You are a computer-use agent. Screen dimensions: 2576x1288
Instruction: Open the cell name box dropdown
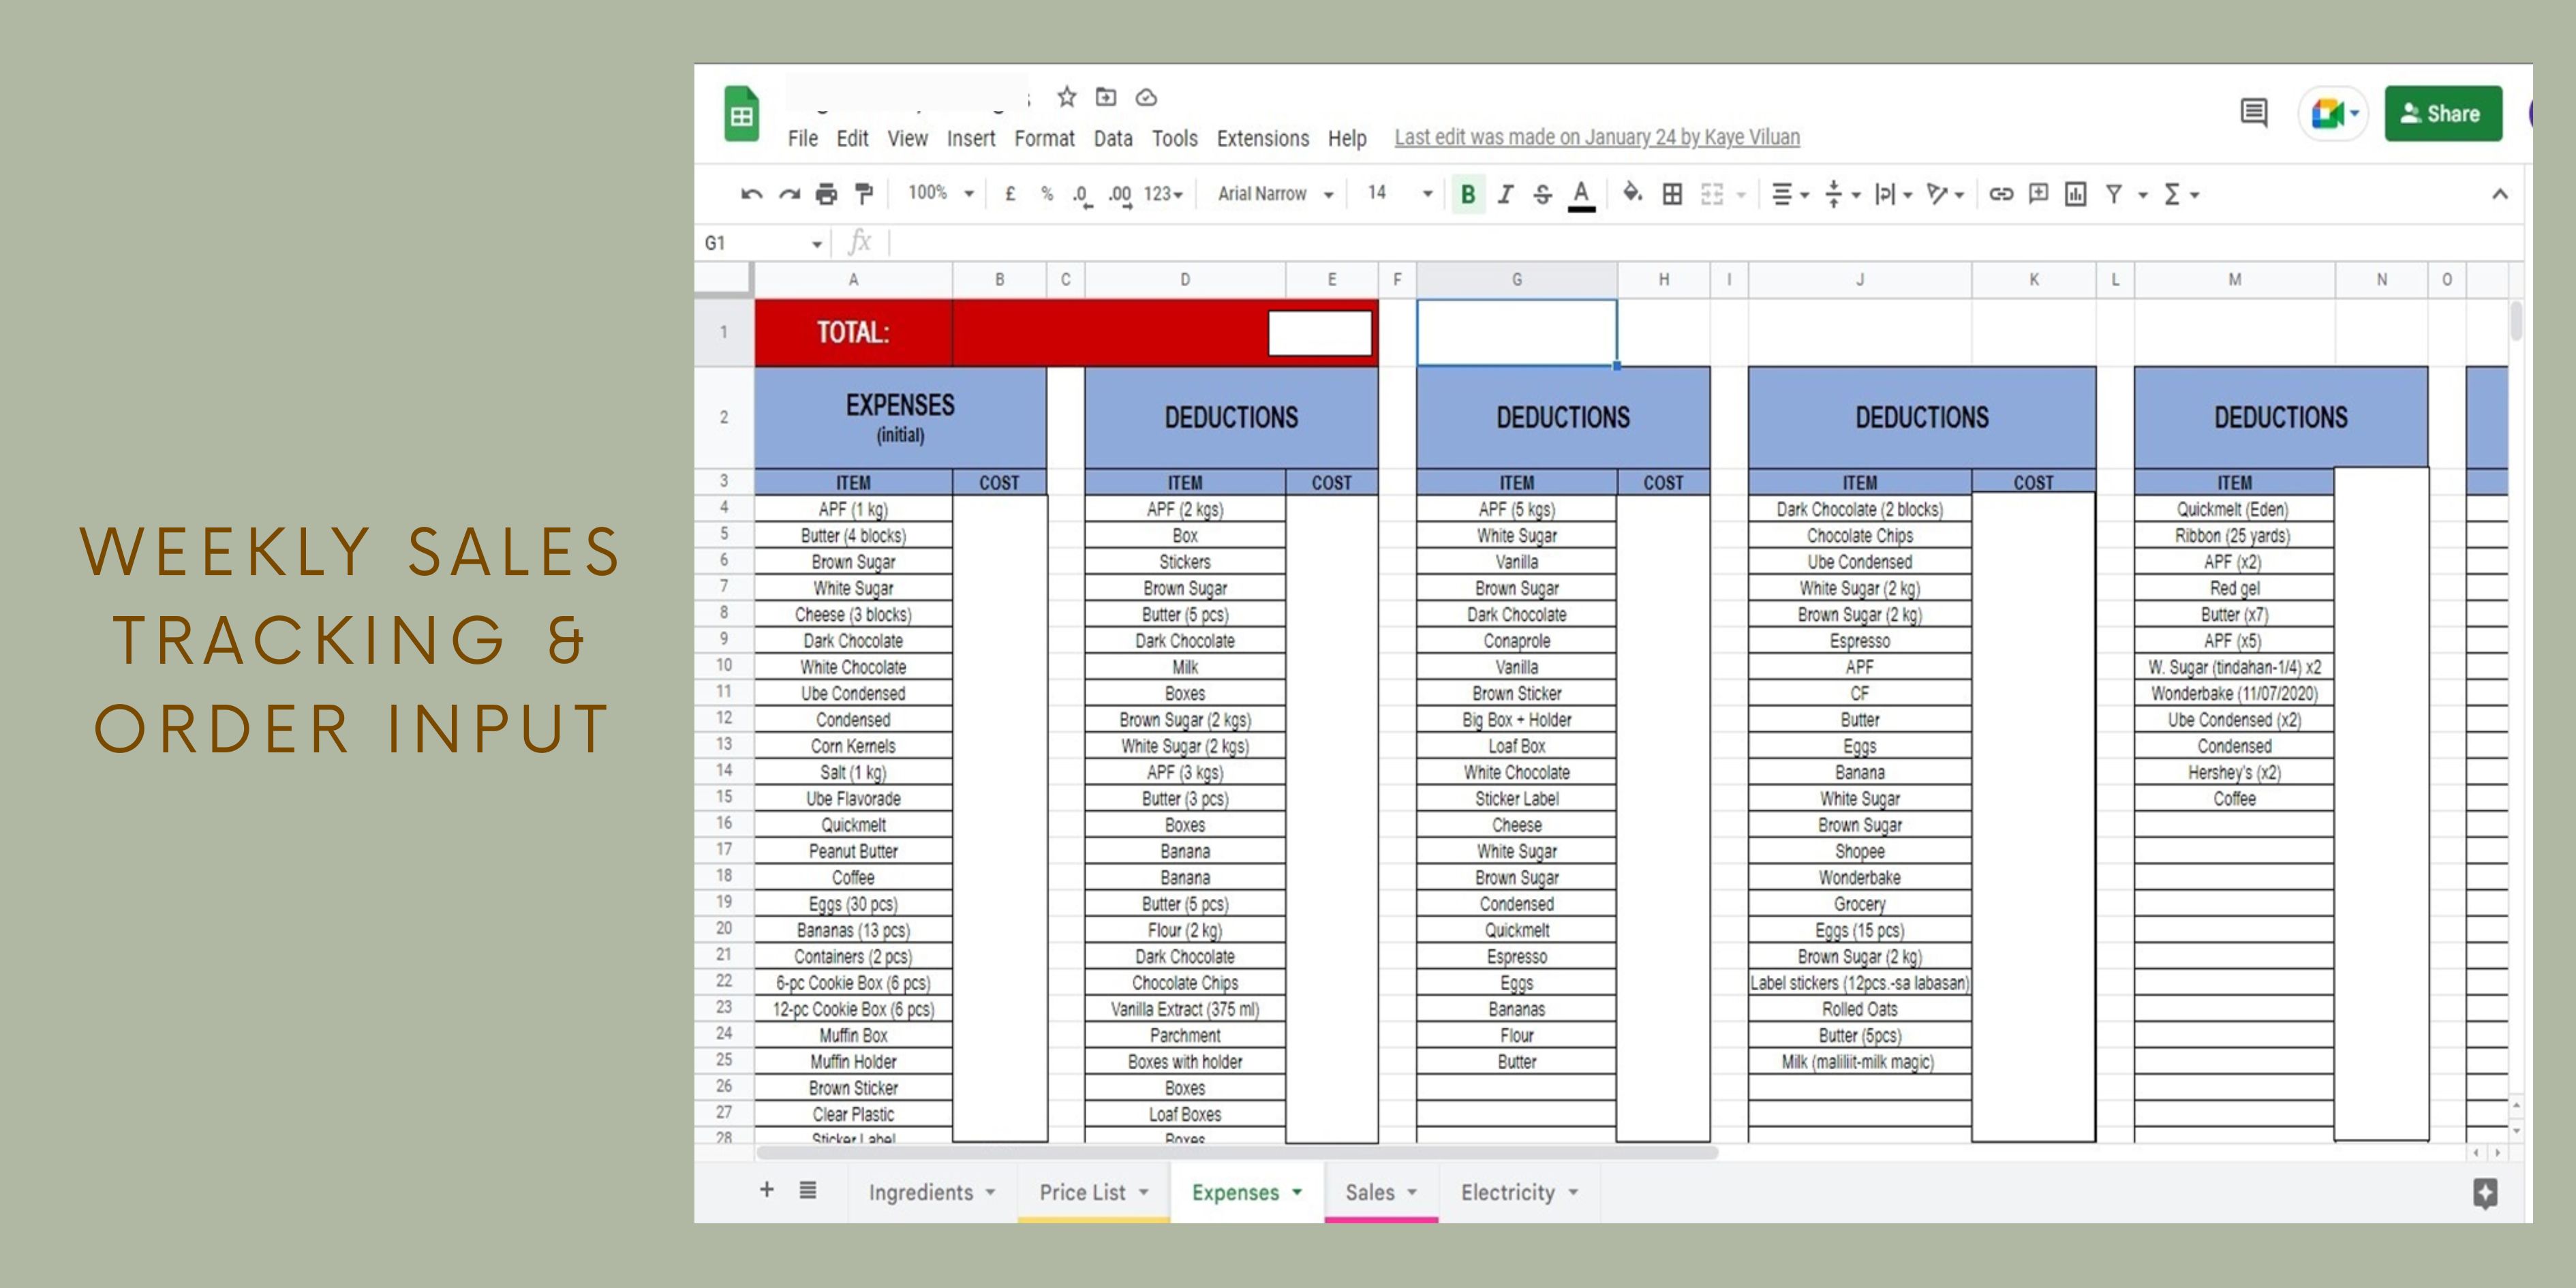[x=816, y=244]
